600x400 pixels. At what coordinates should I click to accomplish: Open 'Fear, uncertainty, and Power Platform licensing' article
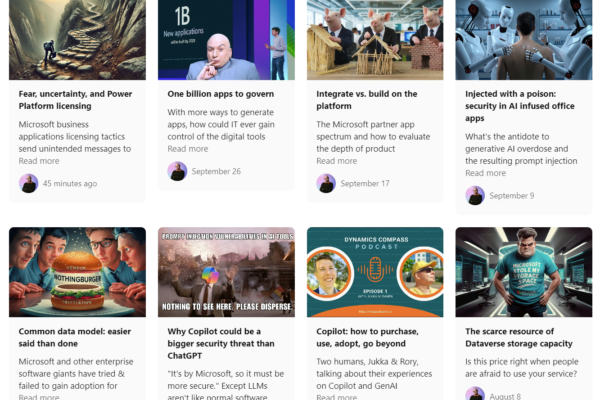pyautogui.click(x=75, y=100)
